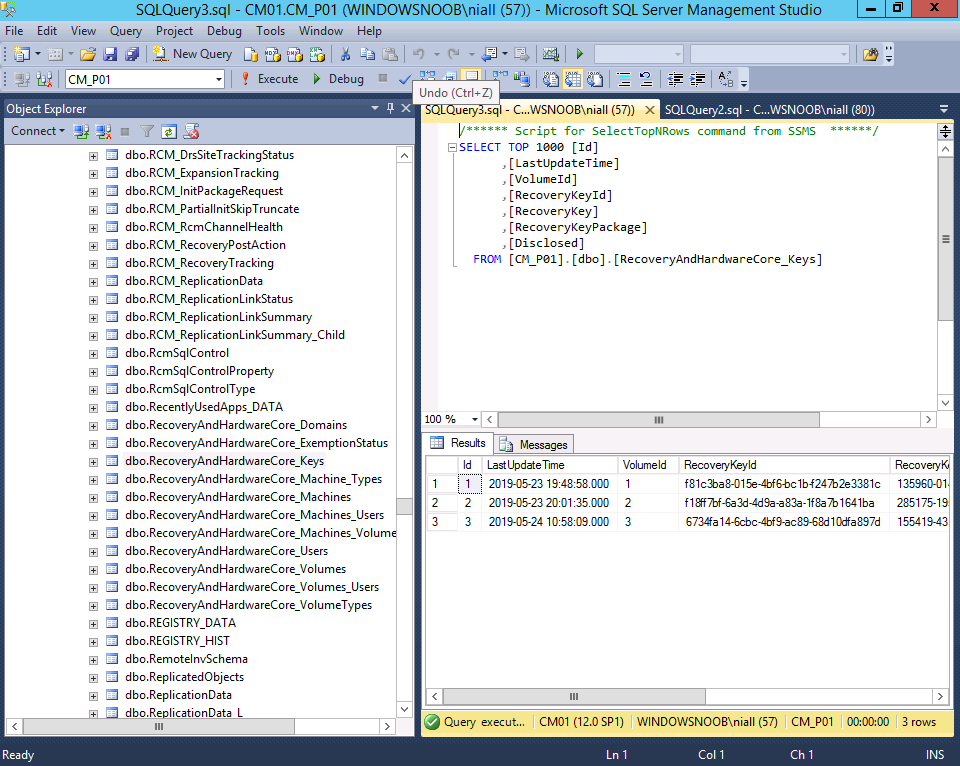
Task: Open the File menu
Action: pos(13,31)
